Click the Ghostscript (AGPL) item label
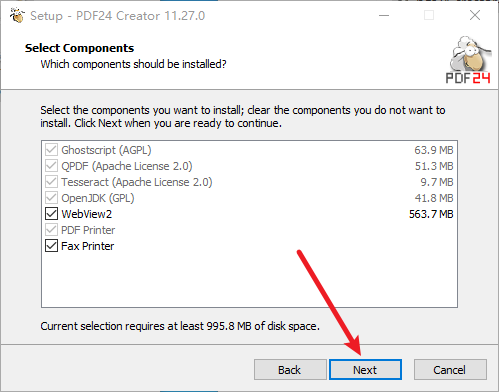The width and height of the screenshot is (499, 392). (x=106, y=150)
